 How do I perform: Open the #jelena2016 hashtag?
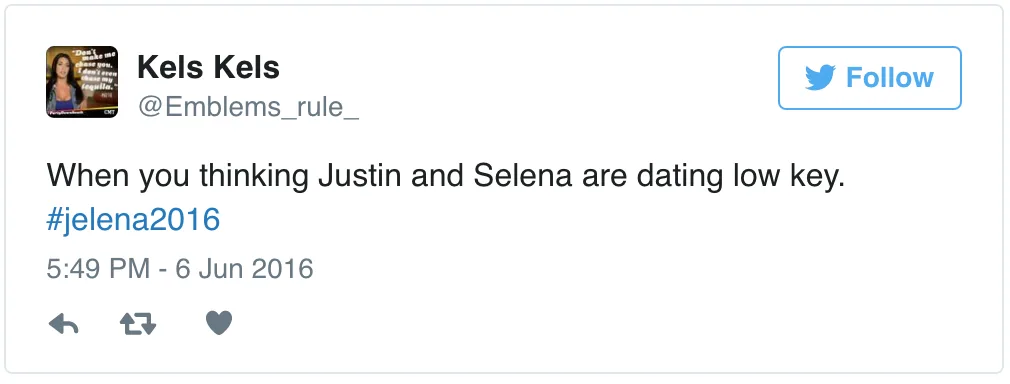[x=133, y=220]
